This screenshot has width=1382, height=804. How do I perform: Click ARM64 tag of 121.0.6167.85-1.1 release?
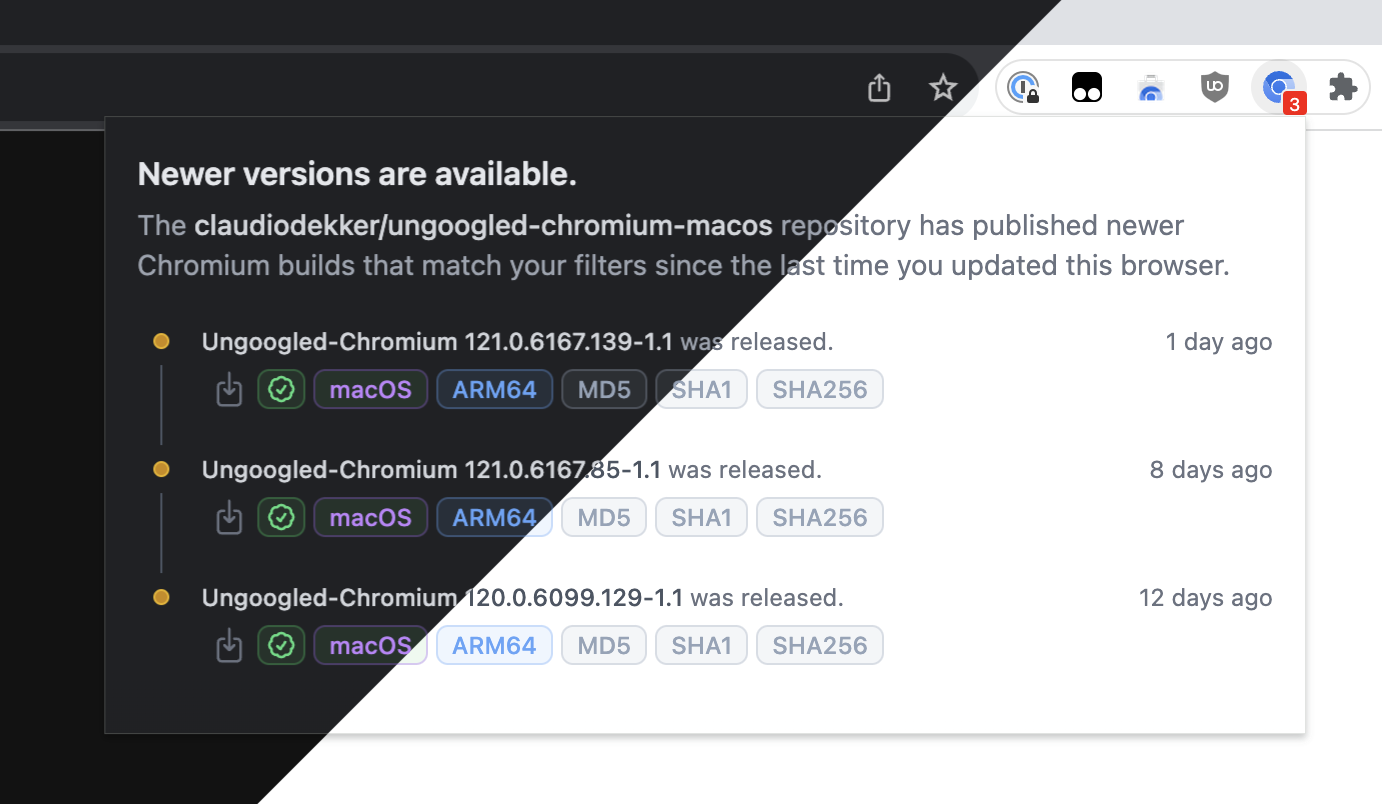pyautogui.click(x=495, y=518)
